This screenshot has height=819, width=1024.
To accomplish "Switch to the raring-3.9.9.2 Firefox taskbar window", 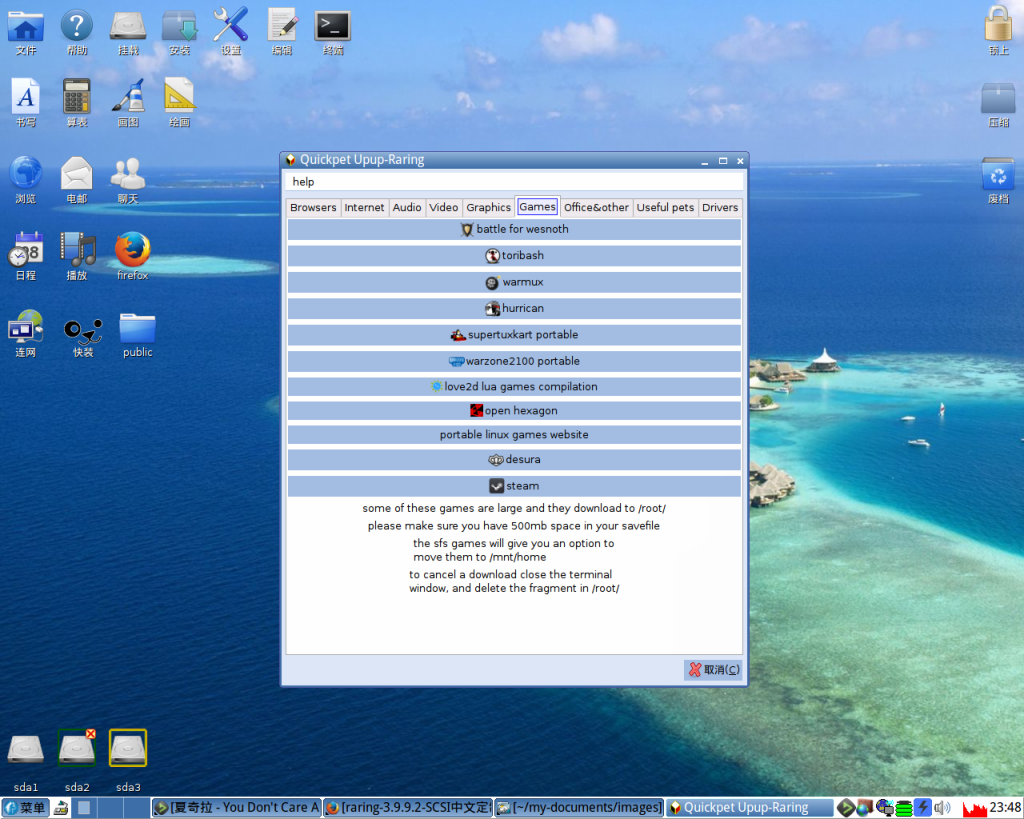I will coord(408,808).
